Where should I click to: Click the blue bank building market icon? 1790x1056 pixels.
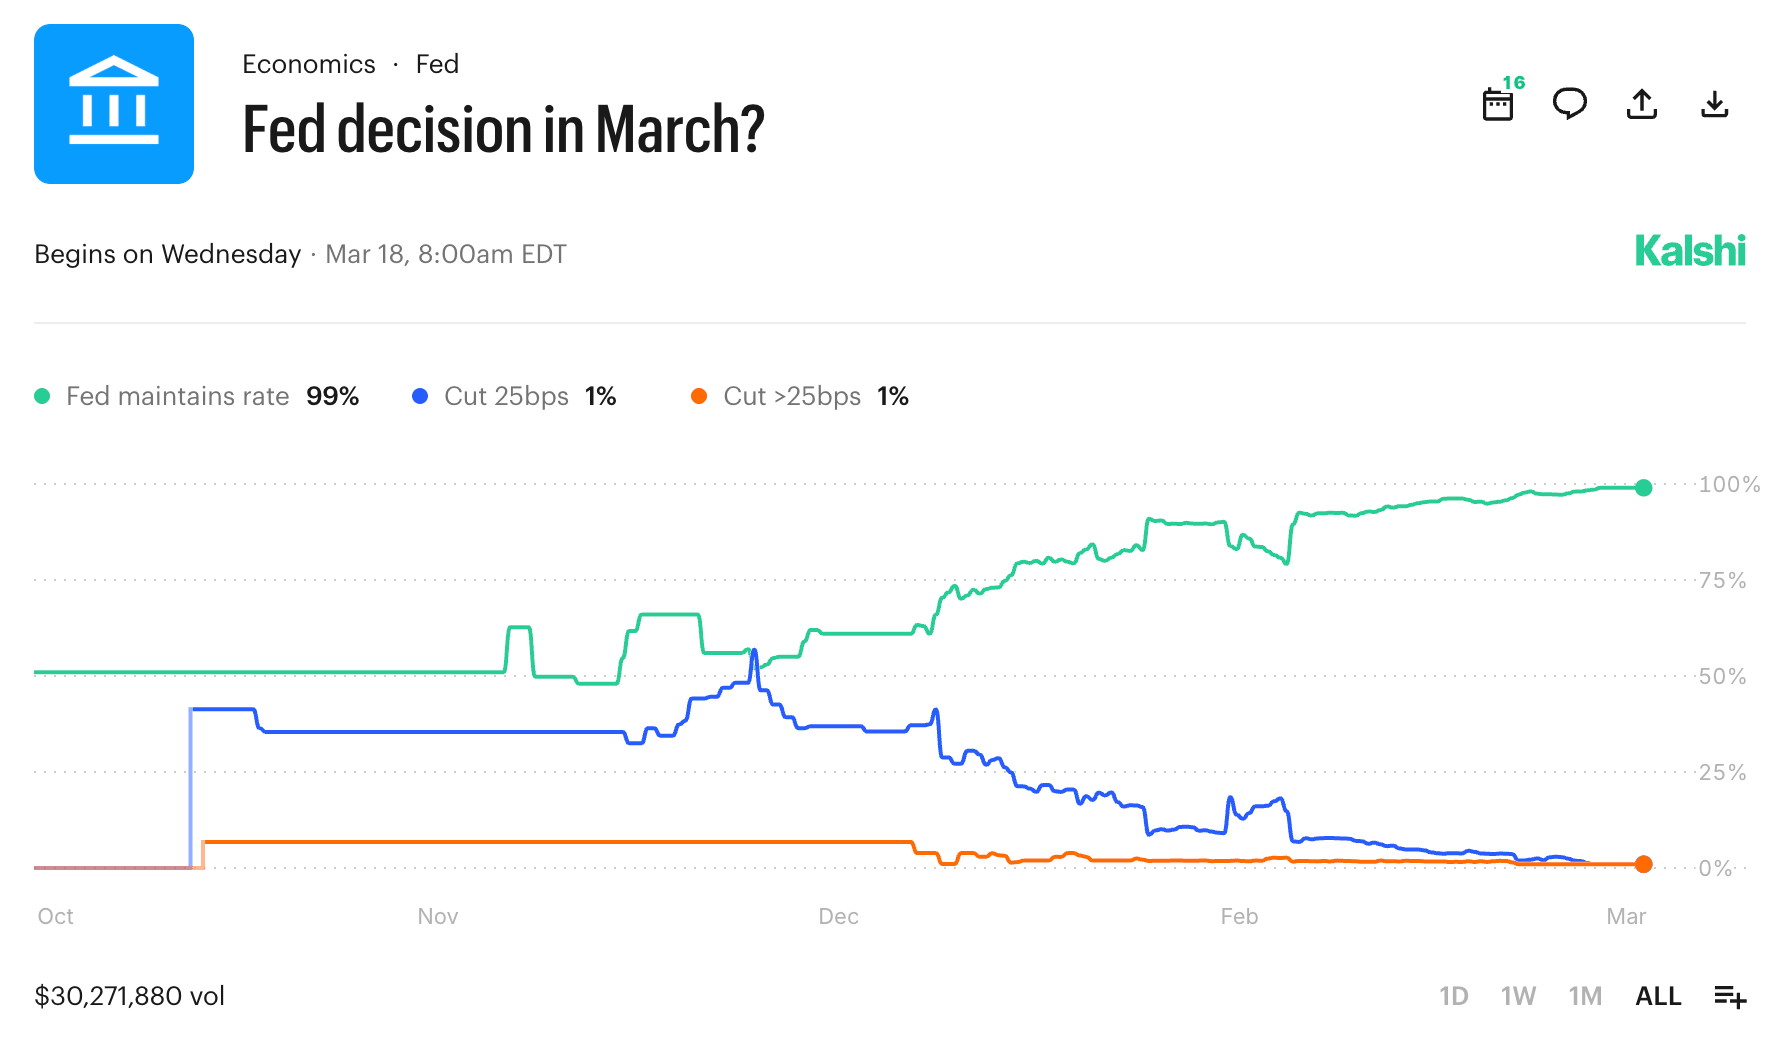114,104
